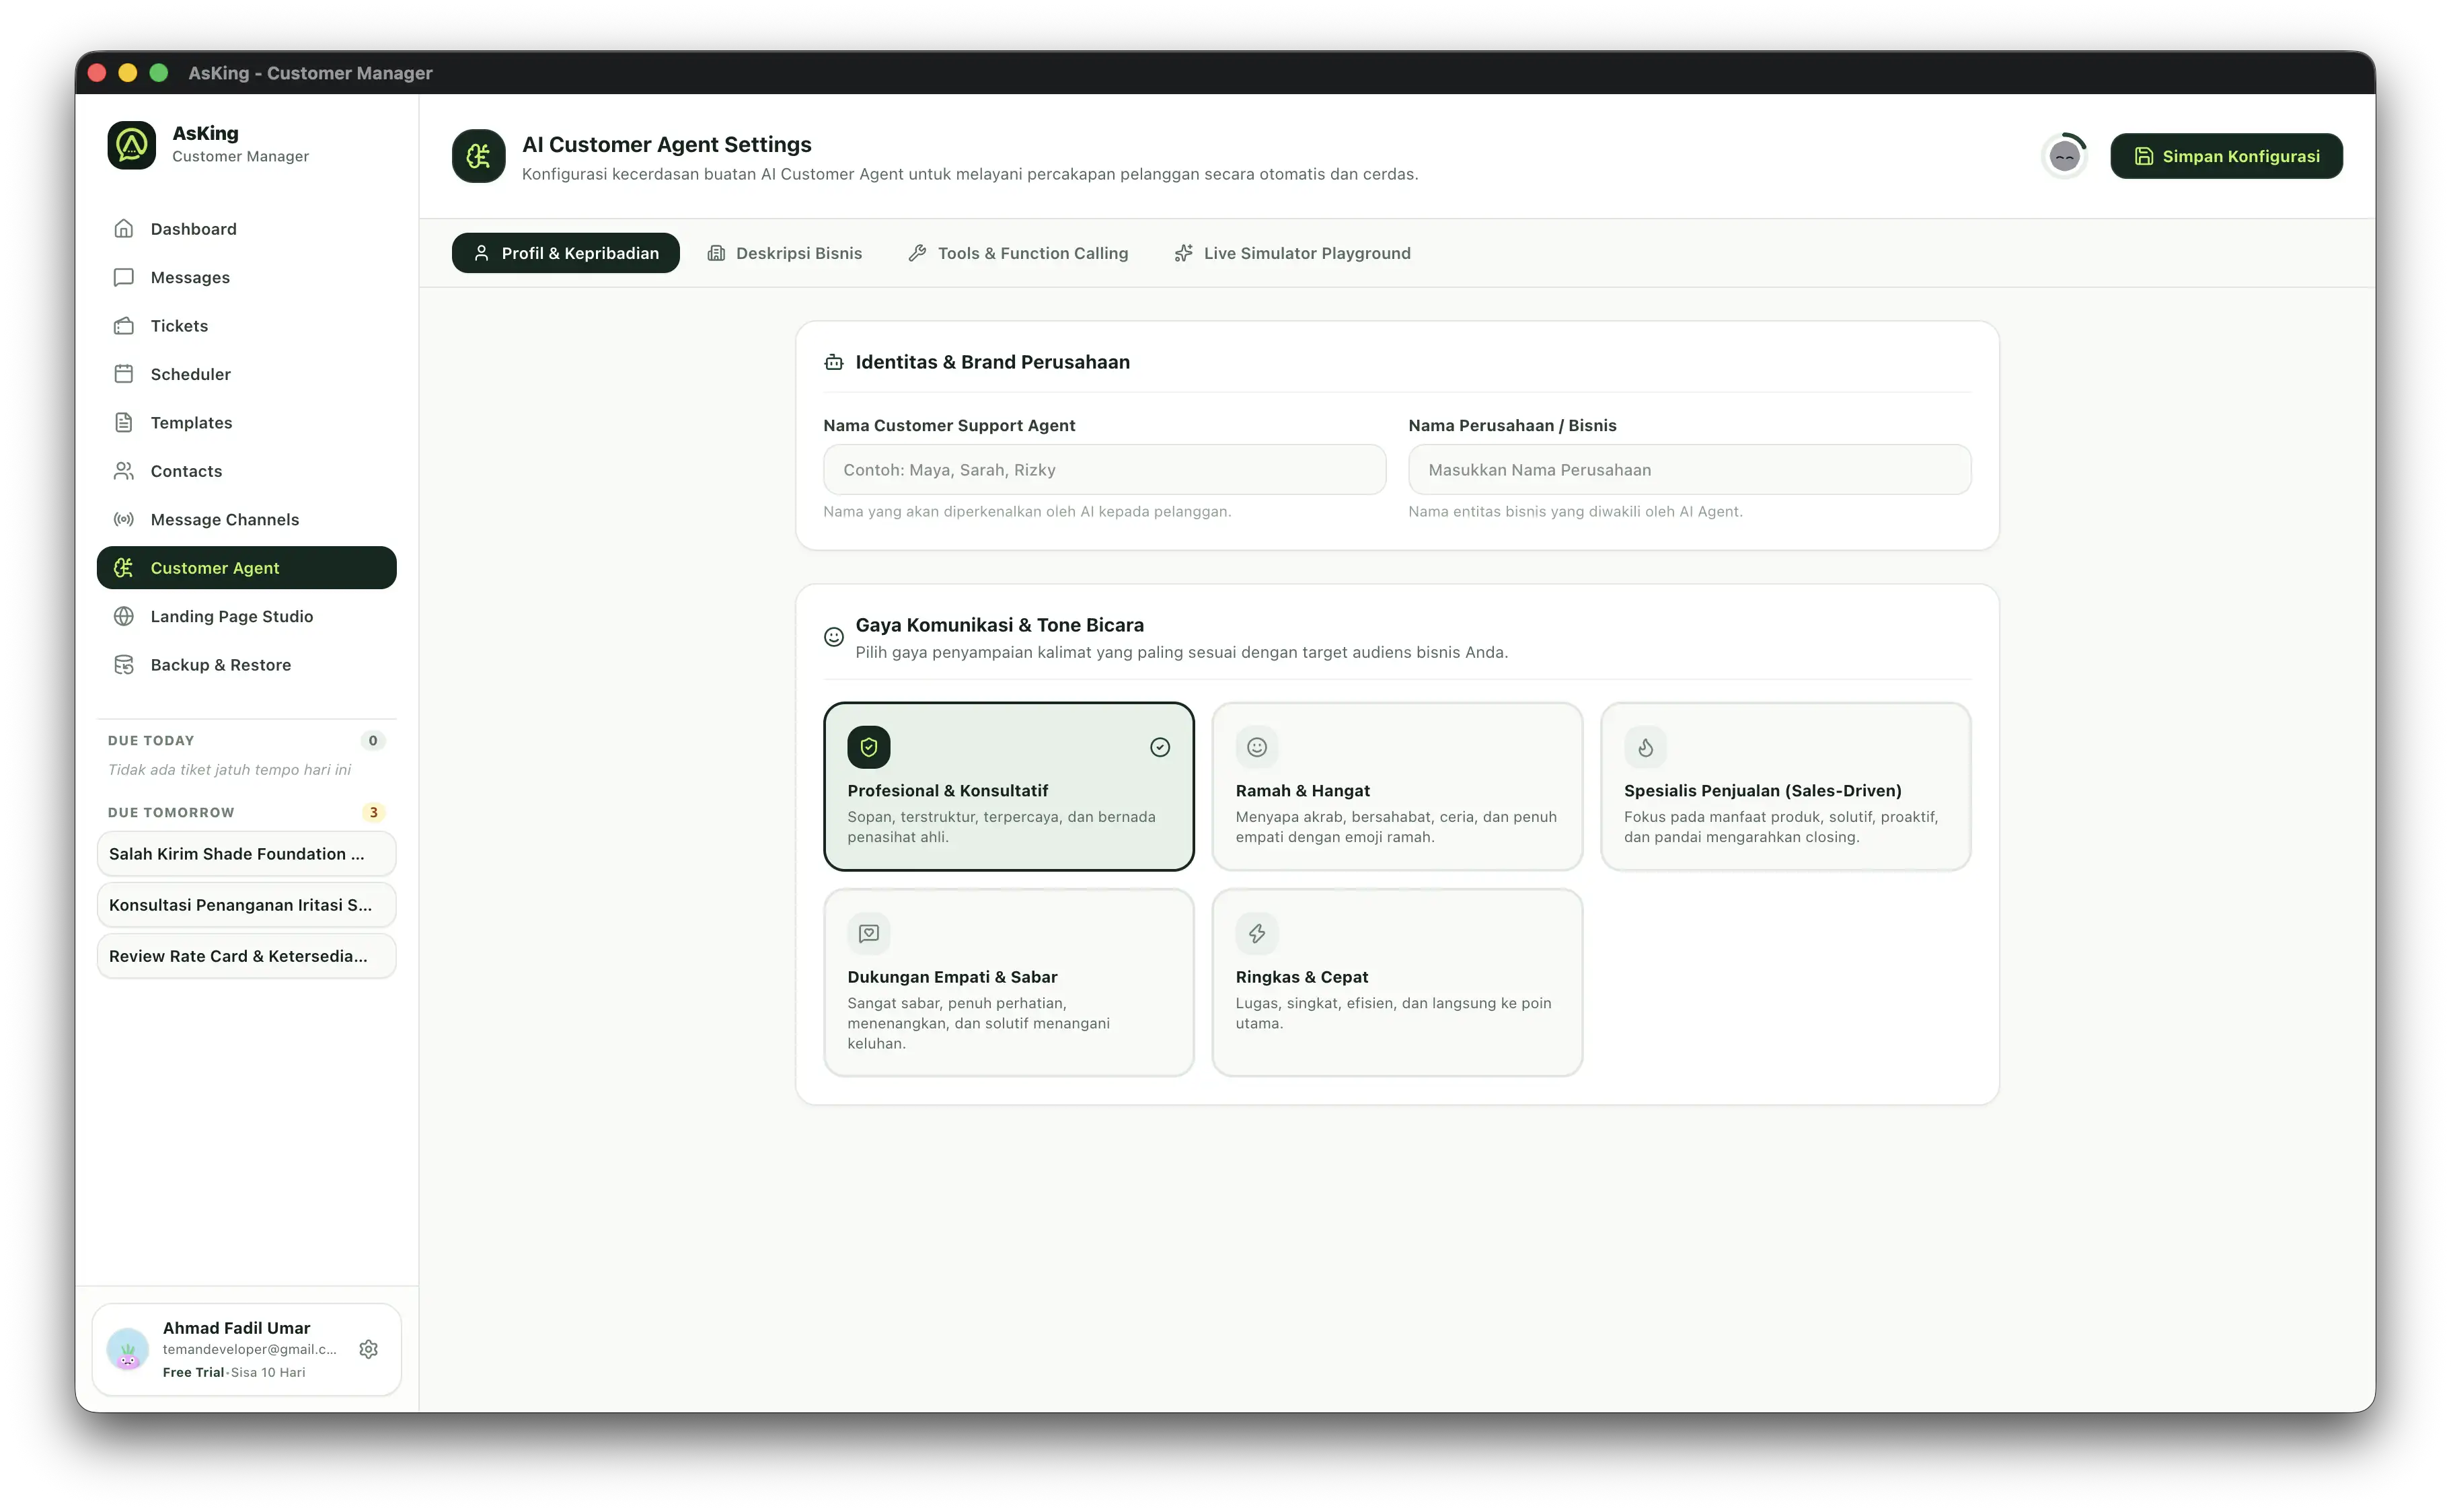Open ticket Salah Kirim Shade Foundation

point(246,854)
